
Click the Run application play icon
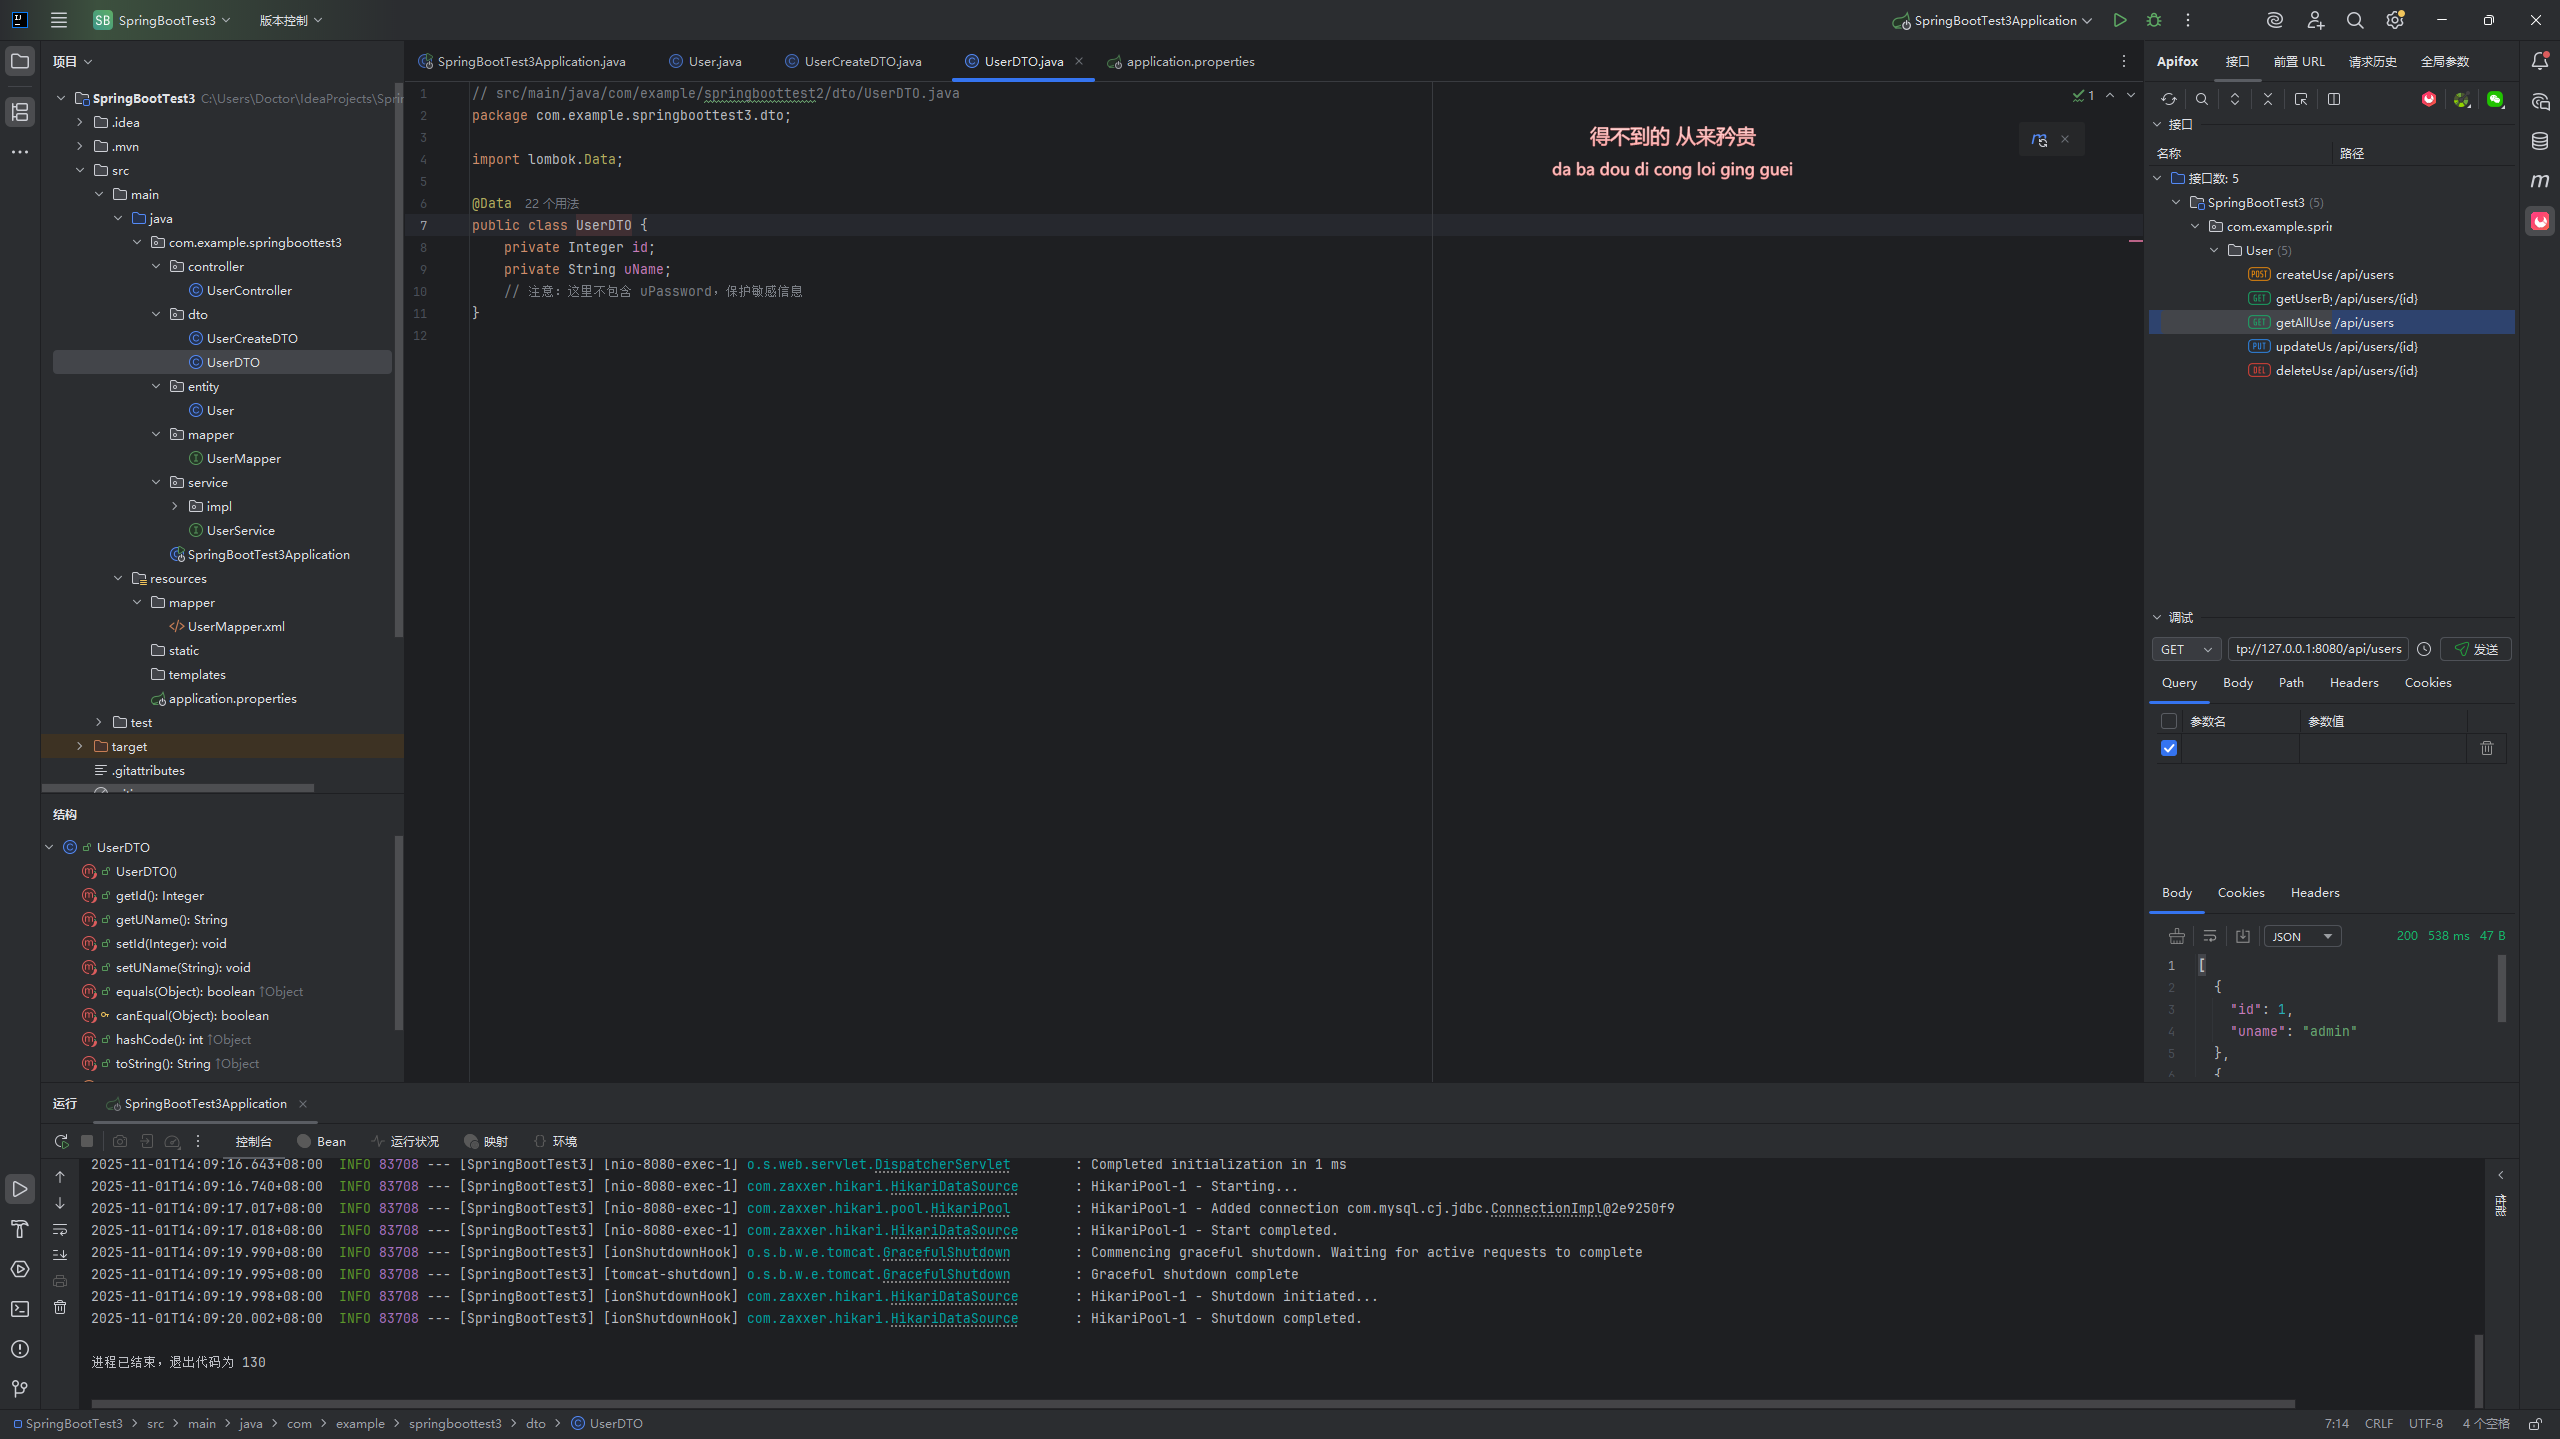click(x=2119, y=20)
